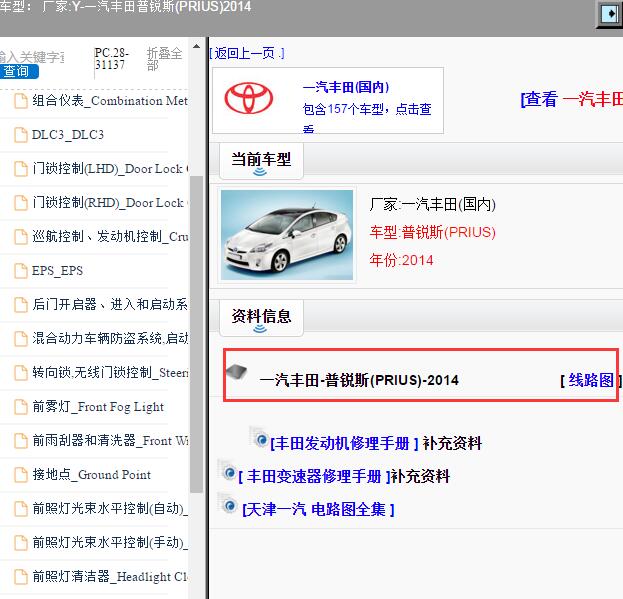Click the 车型 title bar text
The image size is (623, 599).
click(126, 7)
